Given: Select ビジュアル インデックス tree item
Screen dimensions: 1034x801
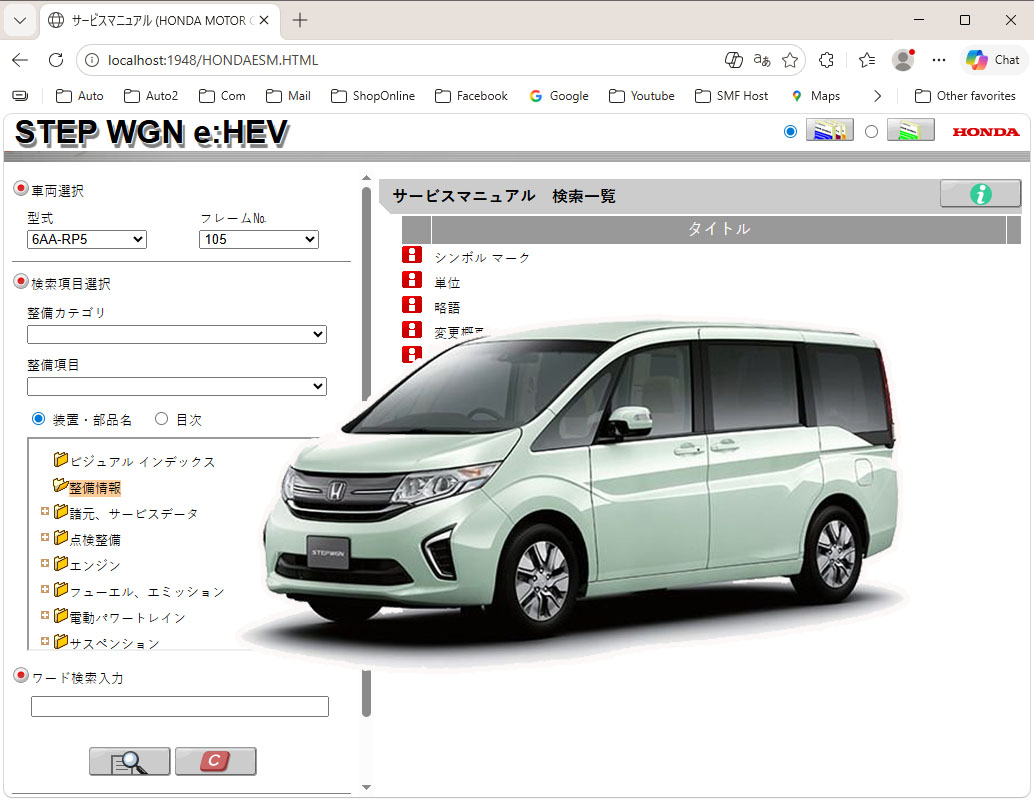Looking at the screenshot, I should coord(142,461).
